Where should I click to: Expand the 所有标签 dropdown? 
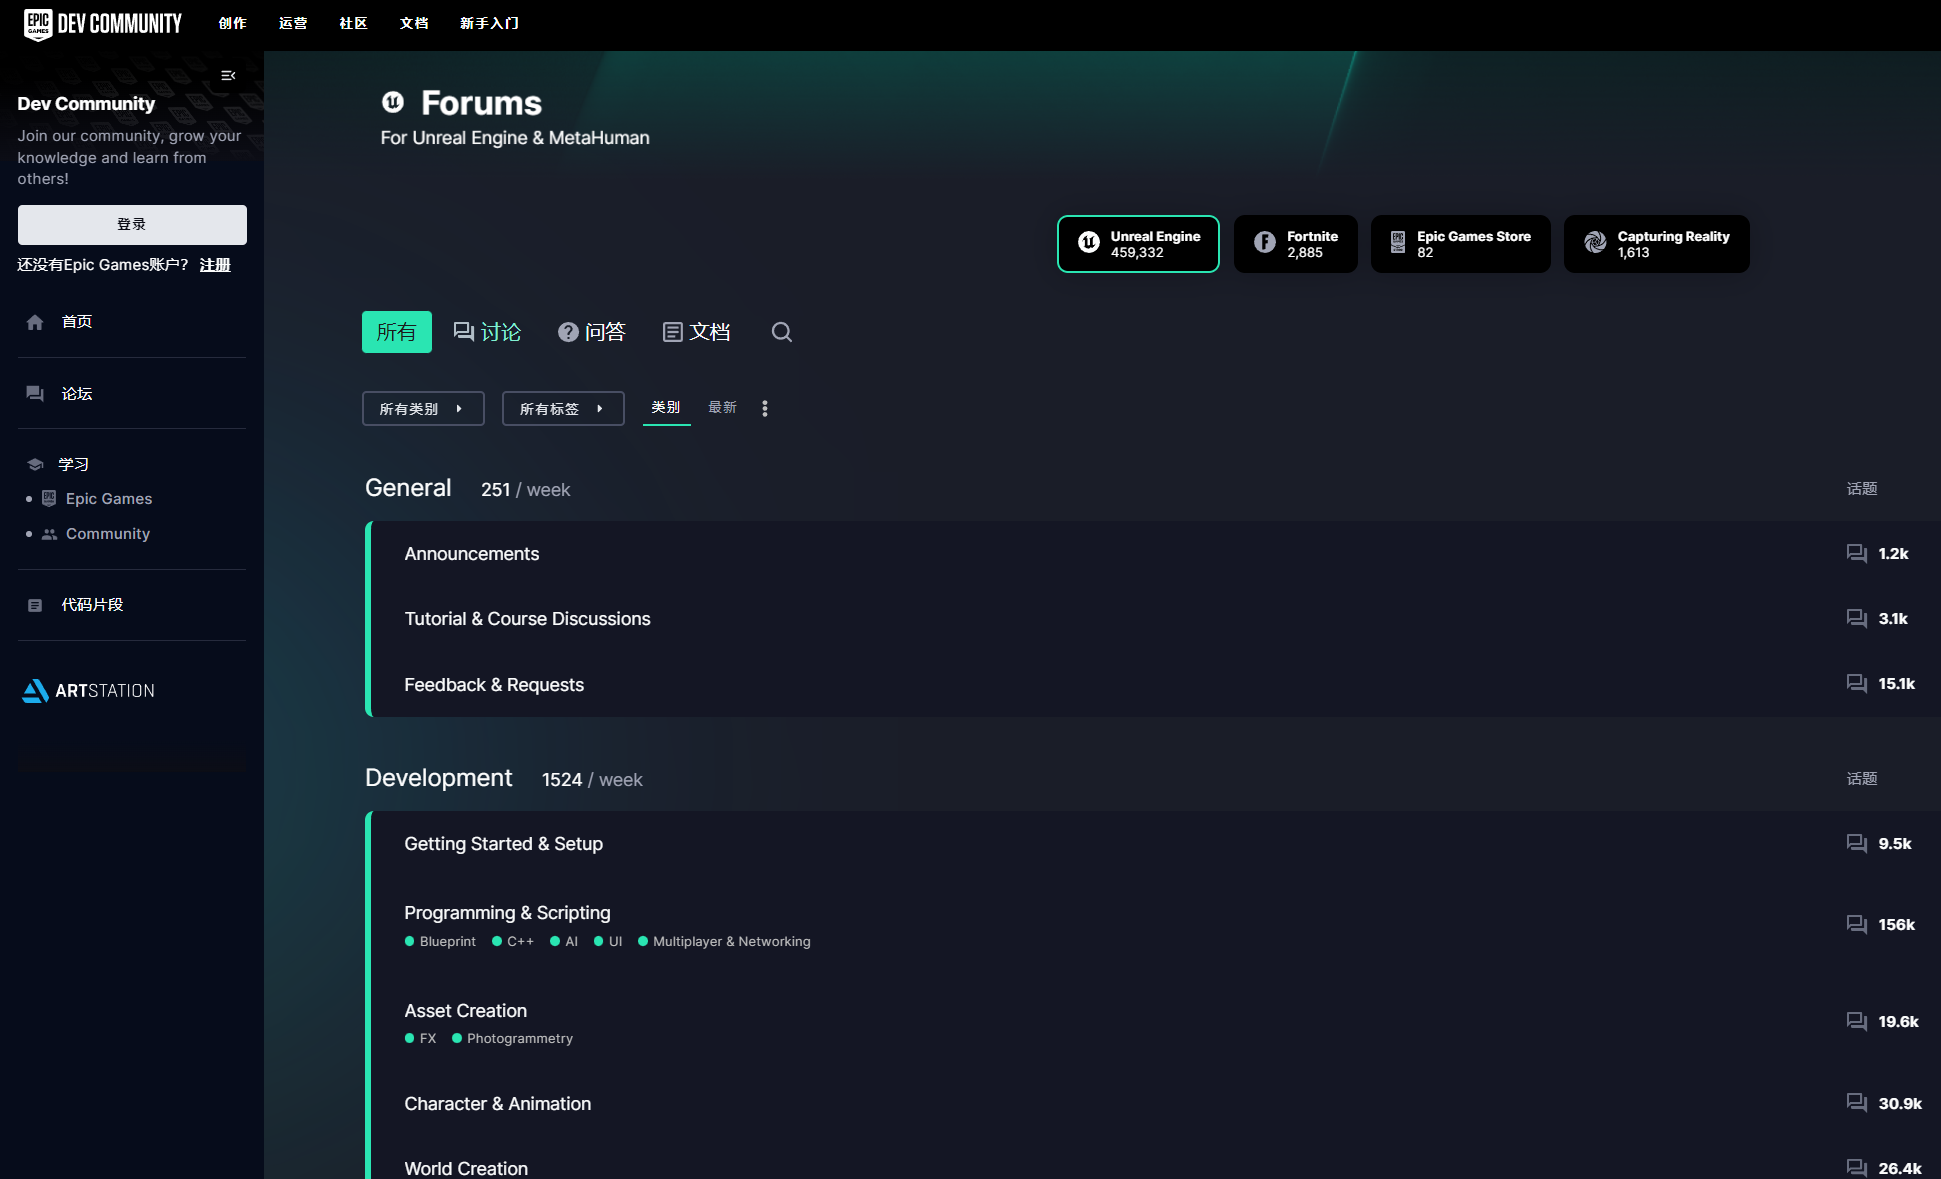563,409
